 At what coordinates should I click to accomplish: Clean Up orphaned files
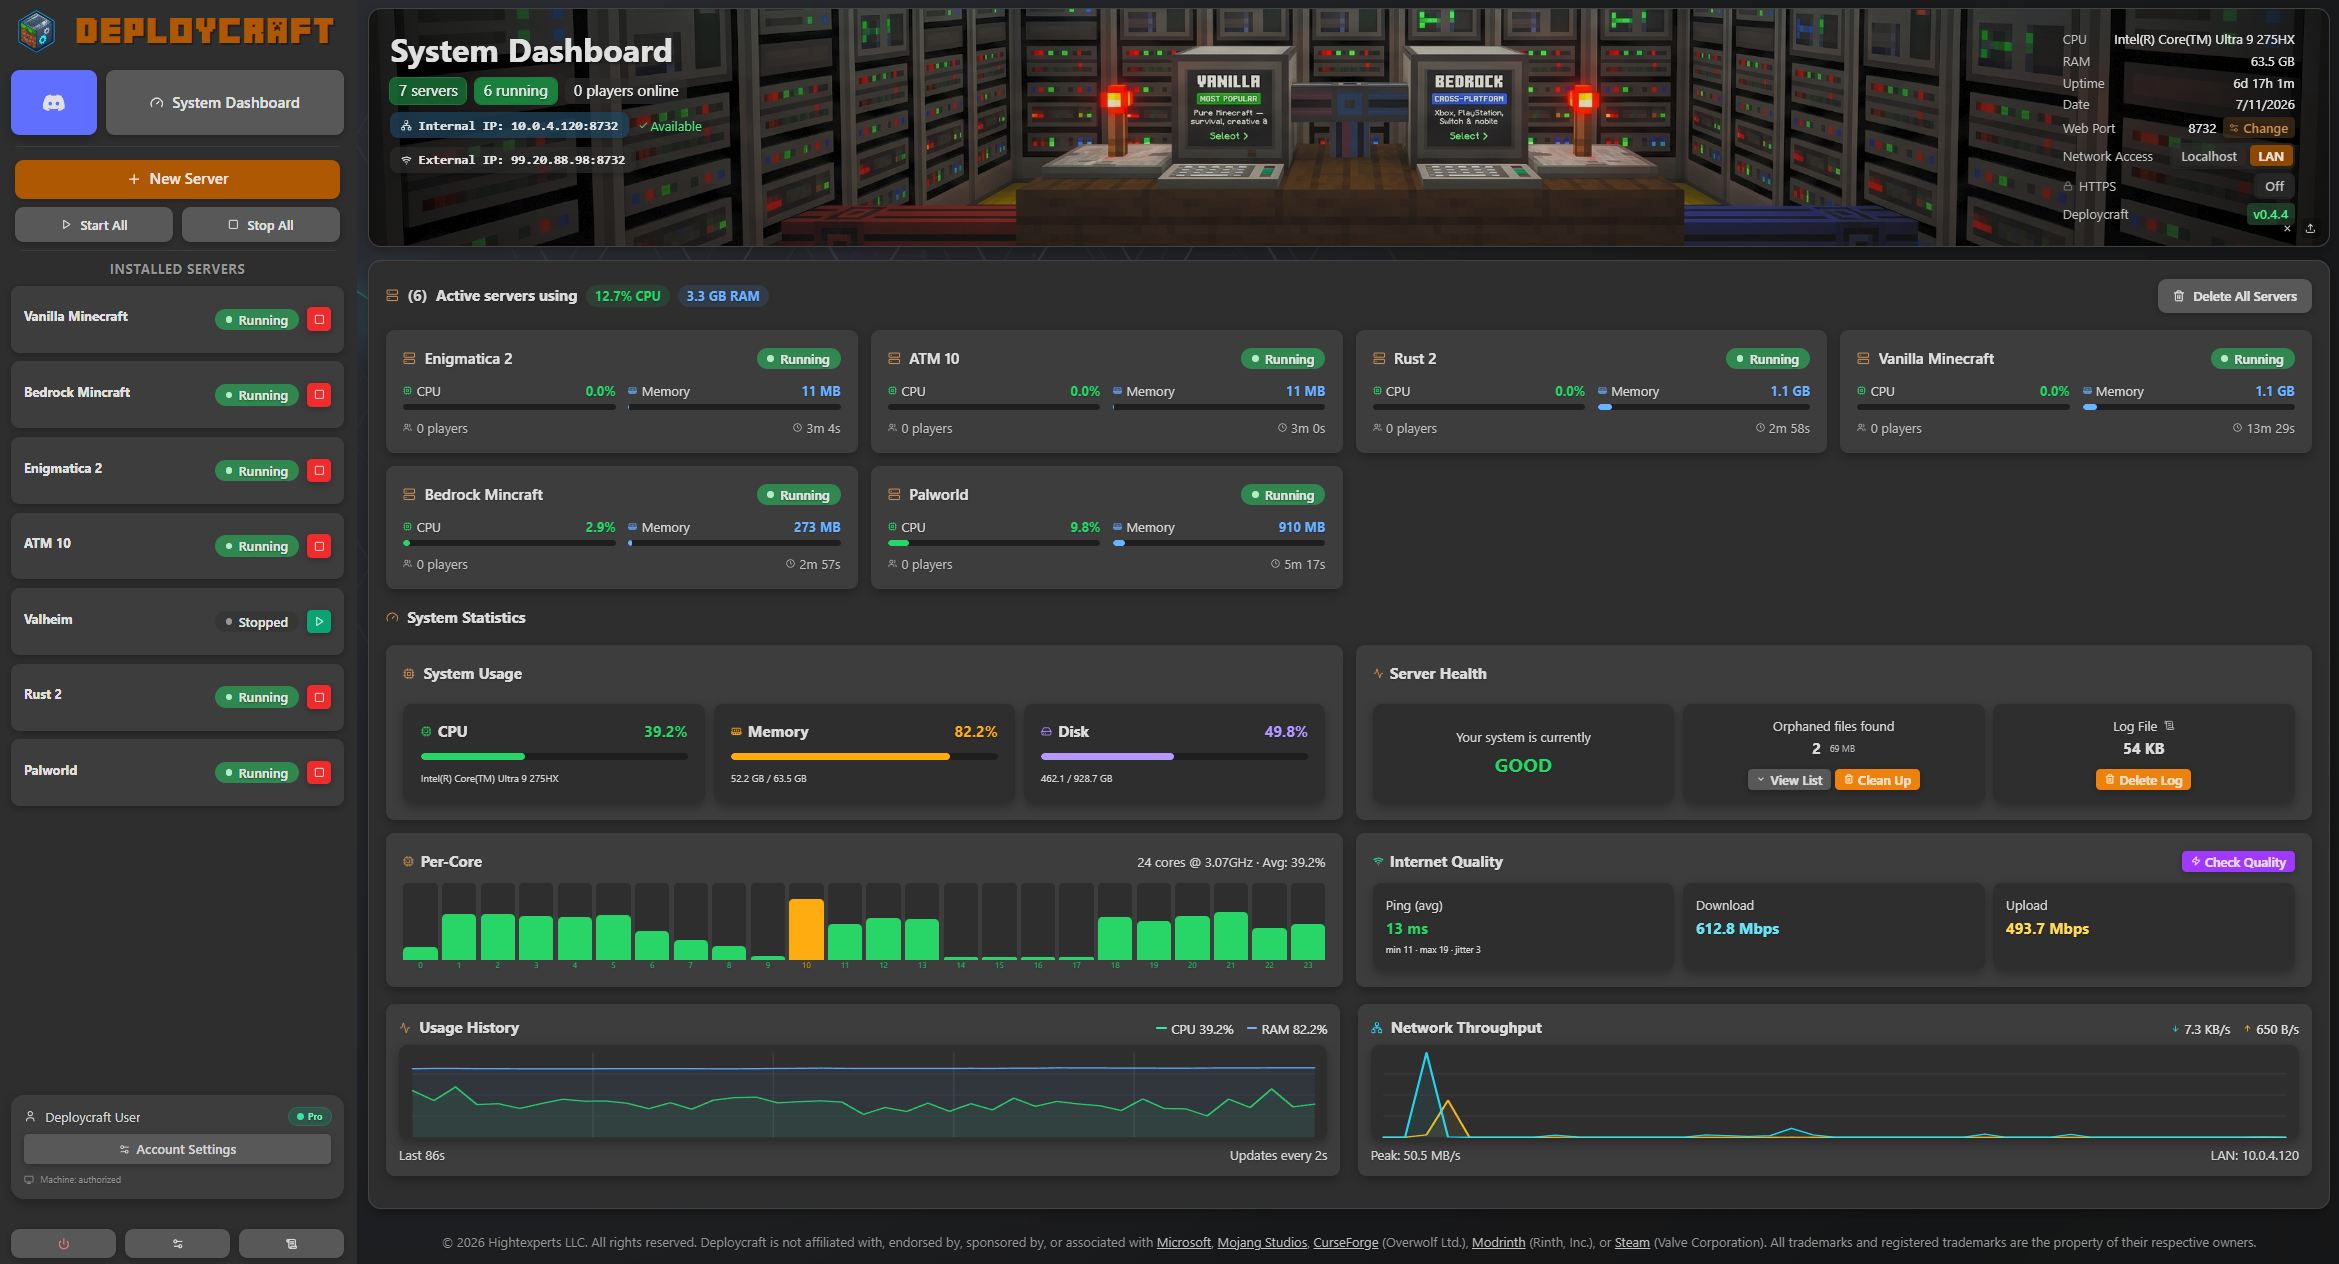pyautogui.click(x=1877, y=780)
